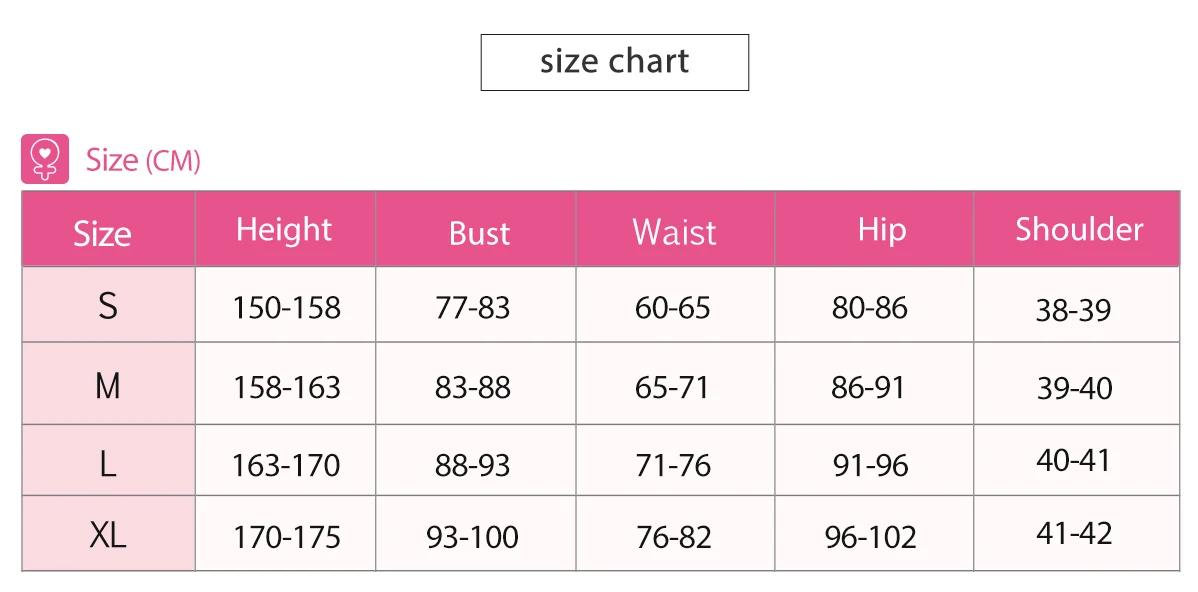Click the pink female symbol icon
The height and width of the screenshot is (592, 1198).
45,159
